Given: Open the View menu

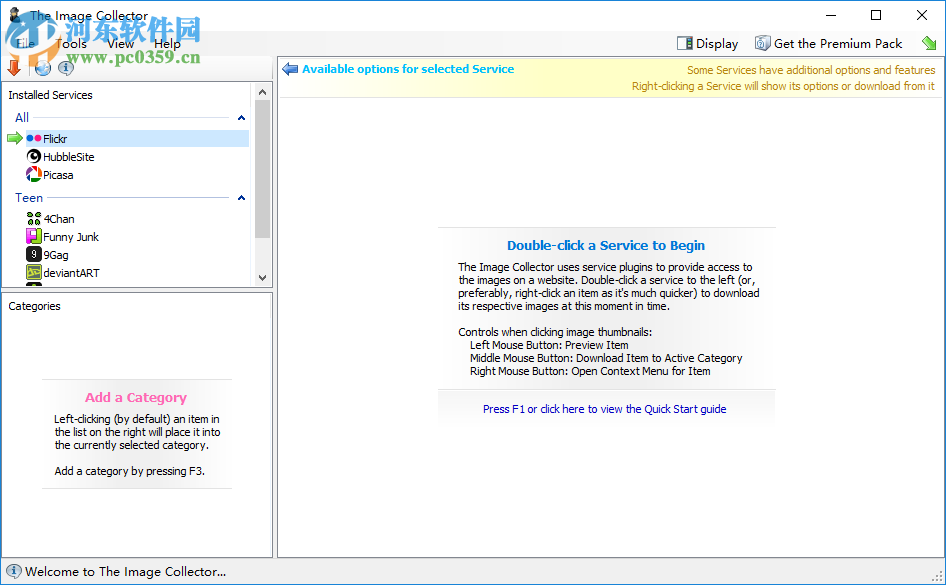Looking at the screenshot, I should click(x=120, y=44).
